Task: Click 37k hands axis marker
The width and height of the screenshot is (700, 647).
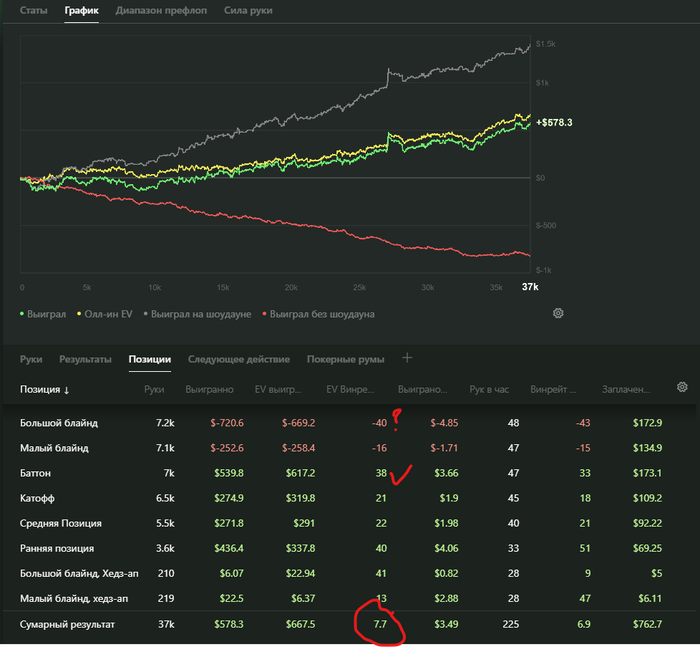Action: tap(530, 287)
